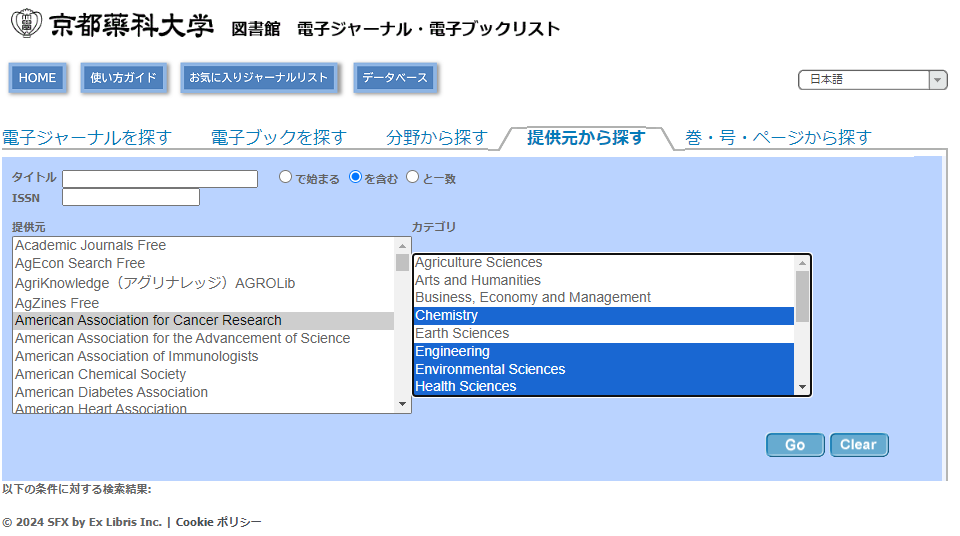Select American Association of Immunologists
The height and width of the screenshot is (536, 960).
pos(204,356)
